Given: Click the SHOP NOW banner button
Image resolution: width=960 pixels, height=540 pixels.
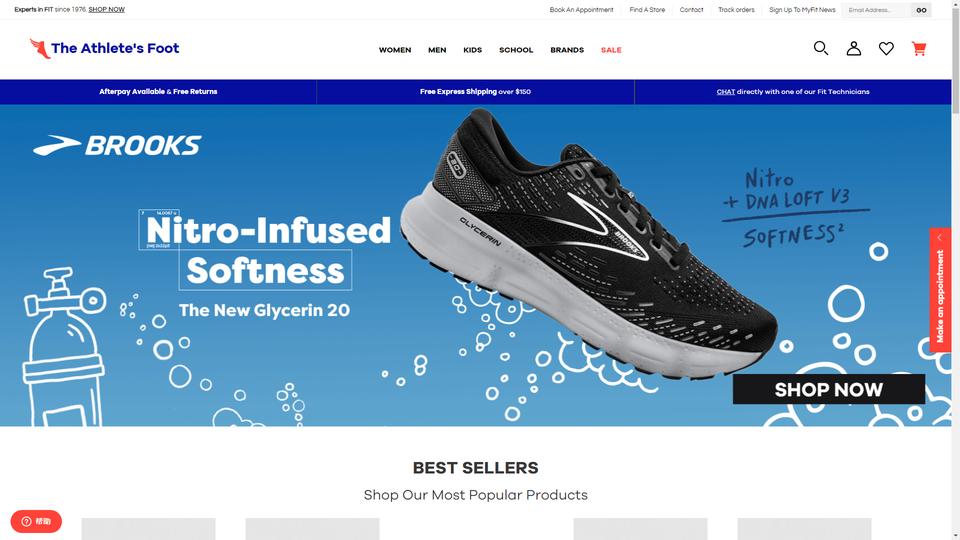Looking at the screenshot, I should [828, 389].
